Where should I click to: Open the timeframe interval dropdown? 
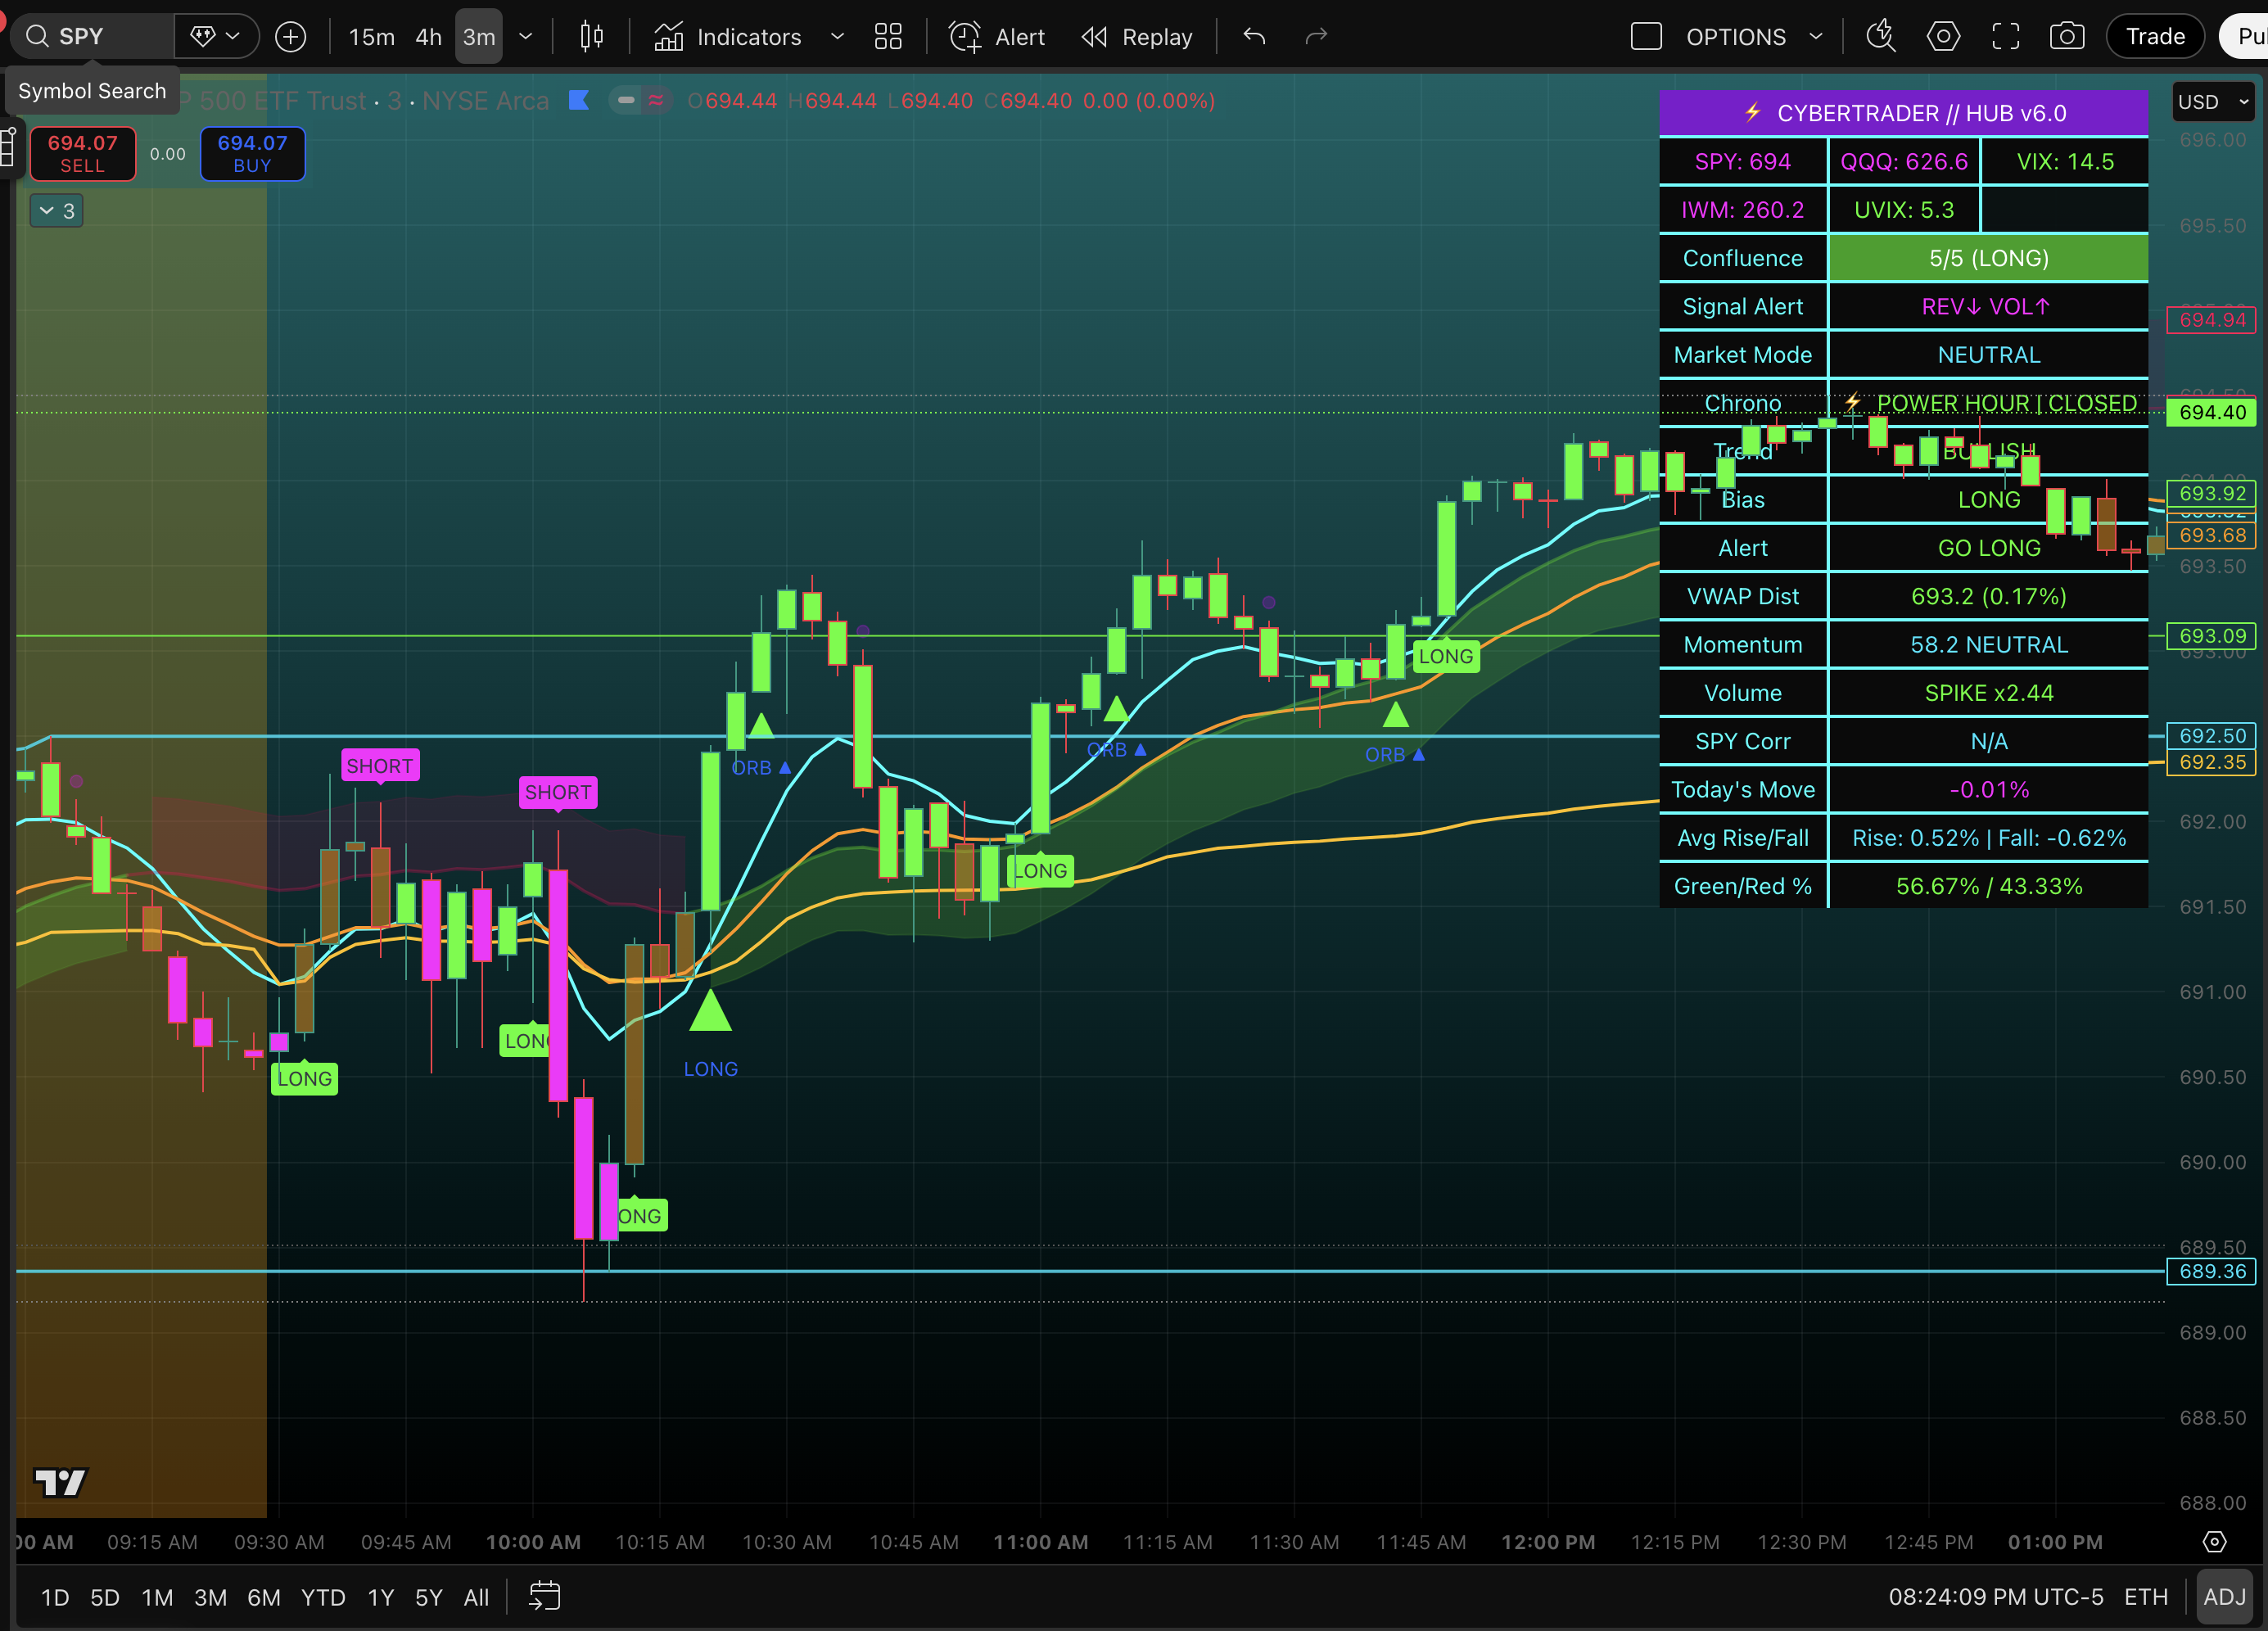pos(527,36)
